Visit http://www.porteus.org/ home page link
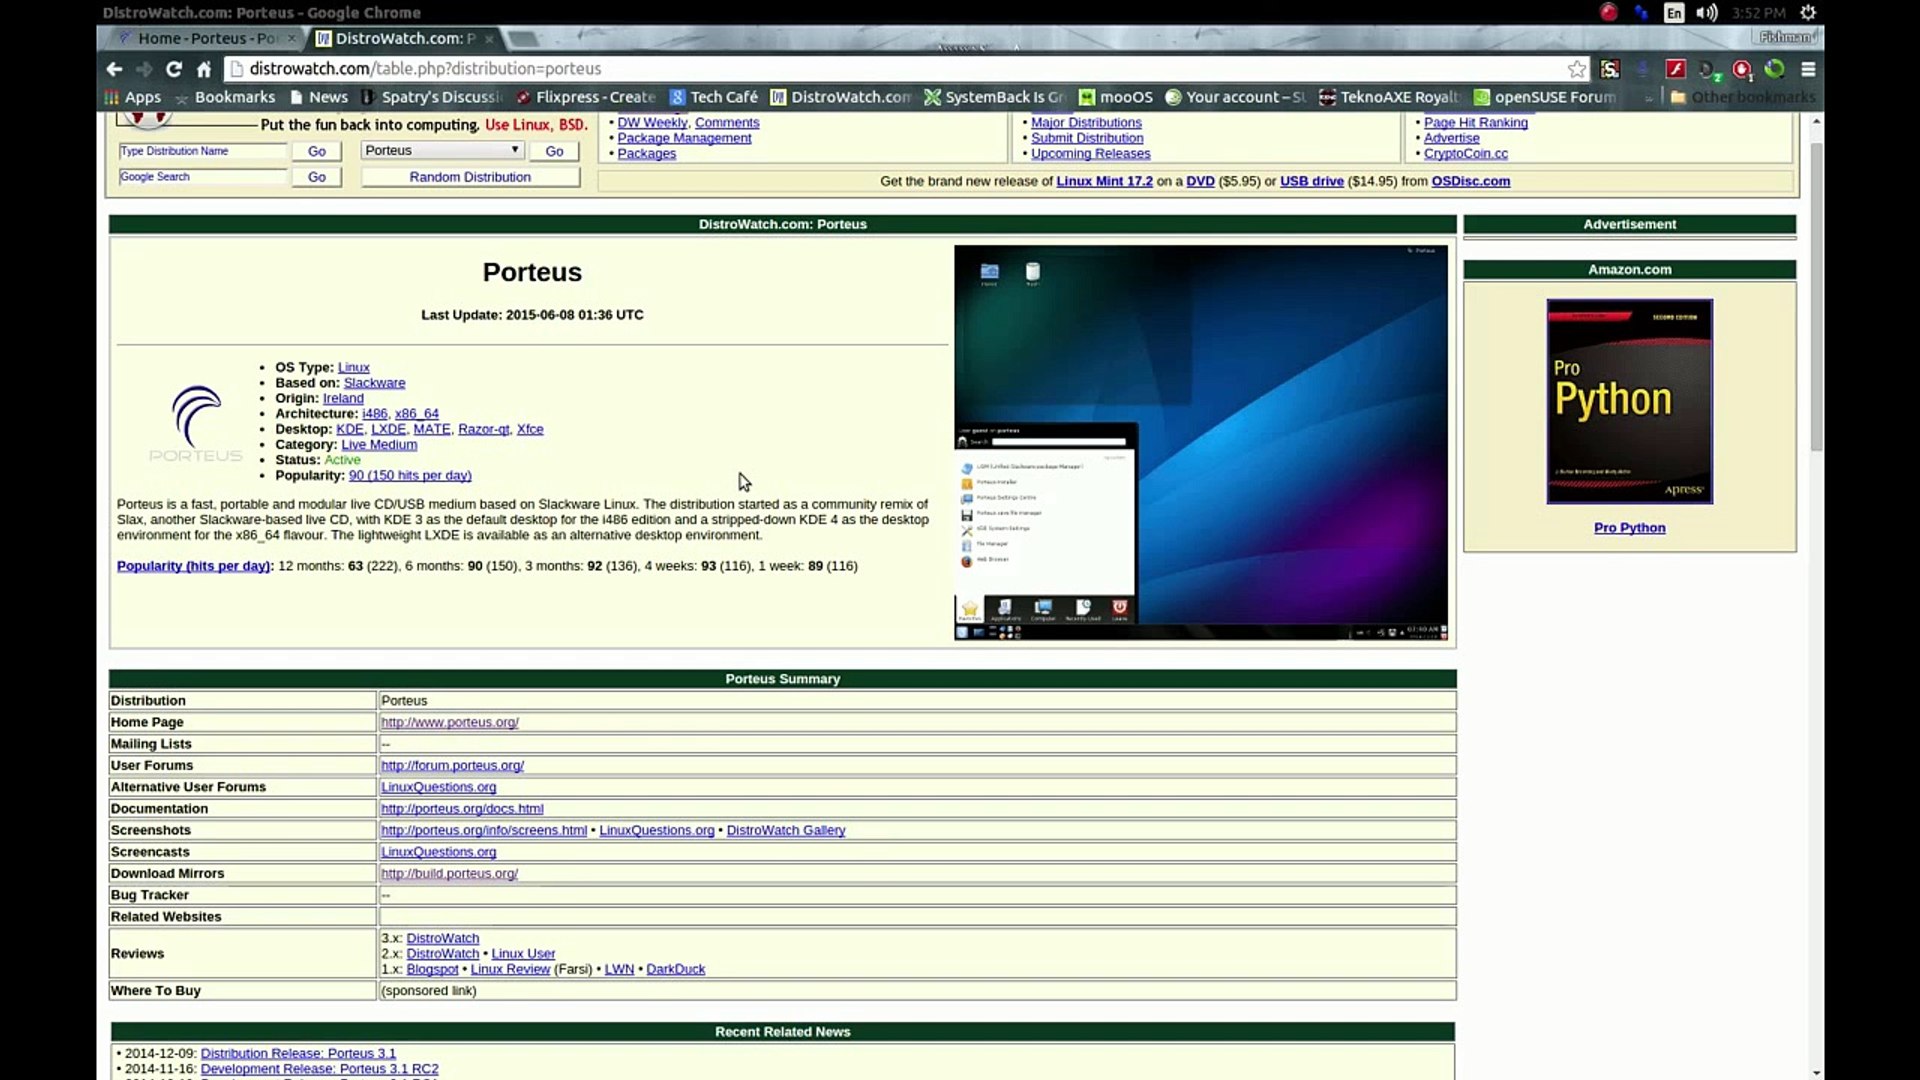The image size is (1920, 1080). tap(449, 722)
